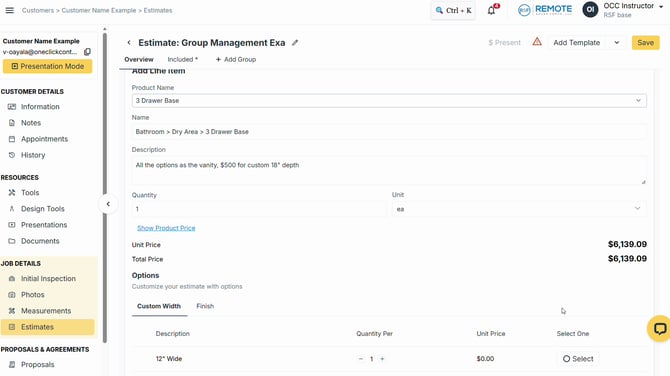Click the search Ctrl + K box
This screenshot has width=670, height=376.
453,10
